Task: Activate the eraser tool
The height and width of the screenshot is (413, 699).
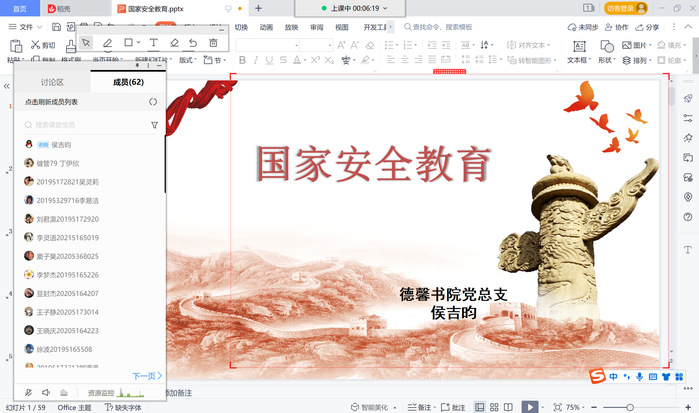Action: (x=173, y=43)
